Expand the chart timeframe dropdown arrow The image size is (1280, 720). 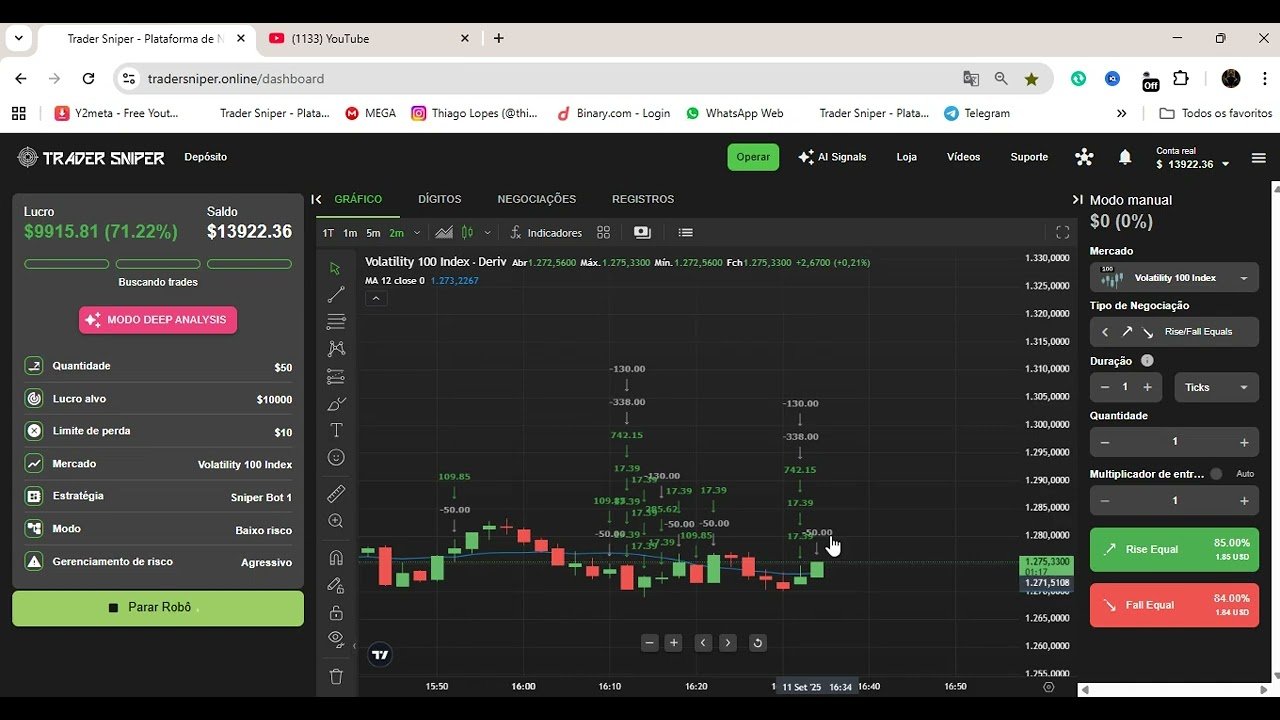[416, 233]
